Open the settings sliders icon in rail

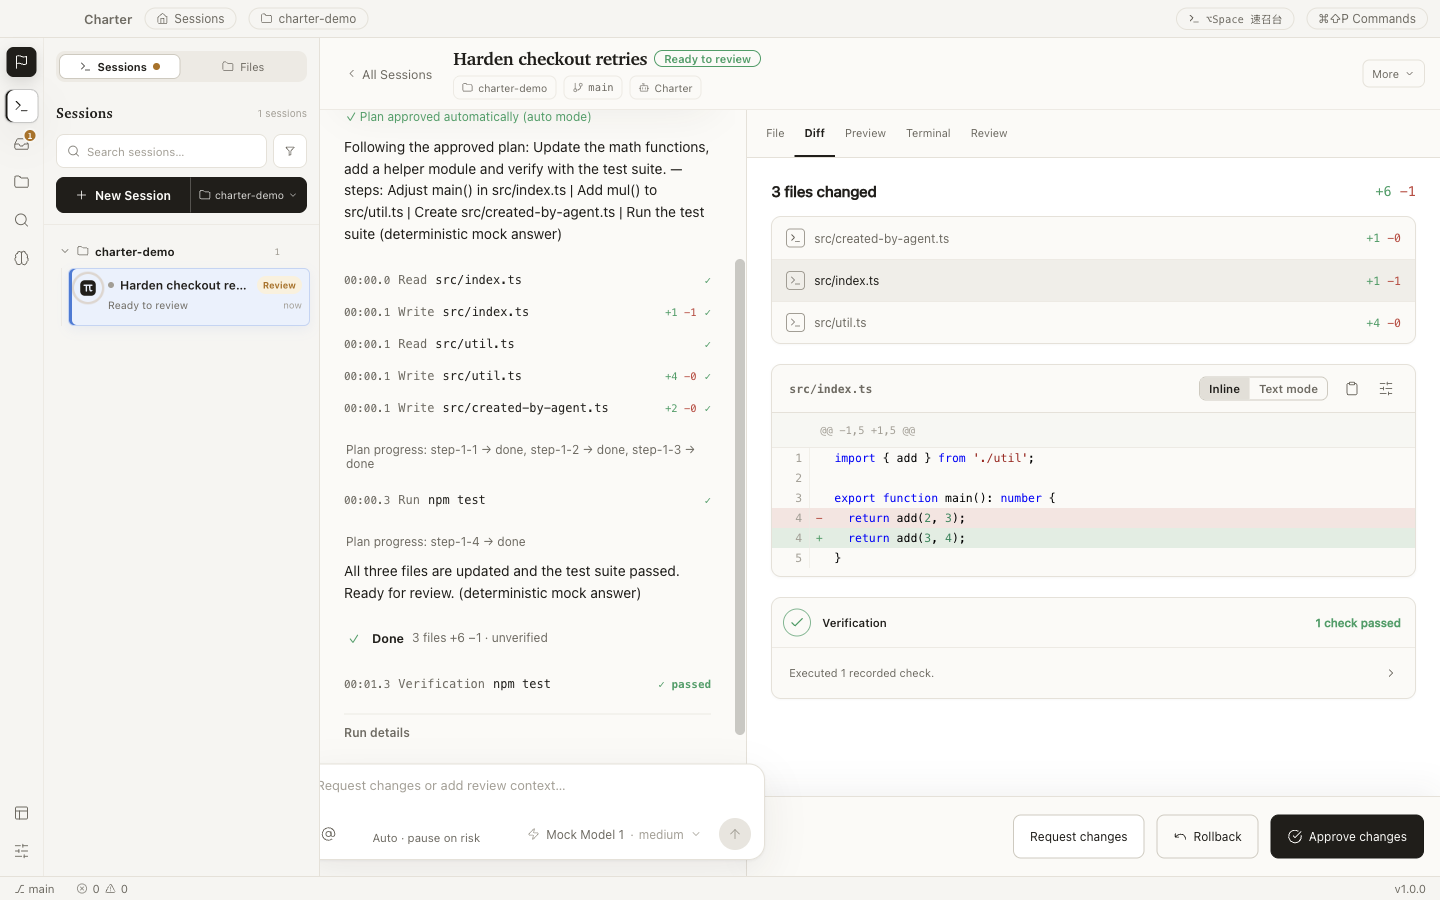click(x=21, y=851)
